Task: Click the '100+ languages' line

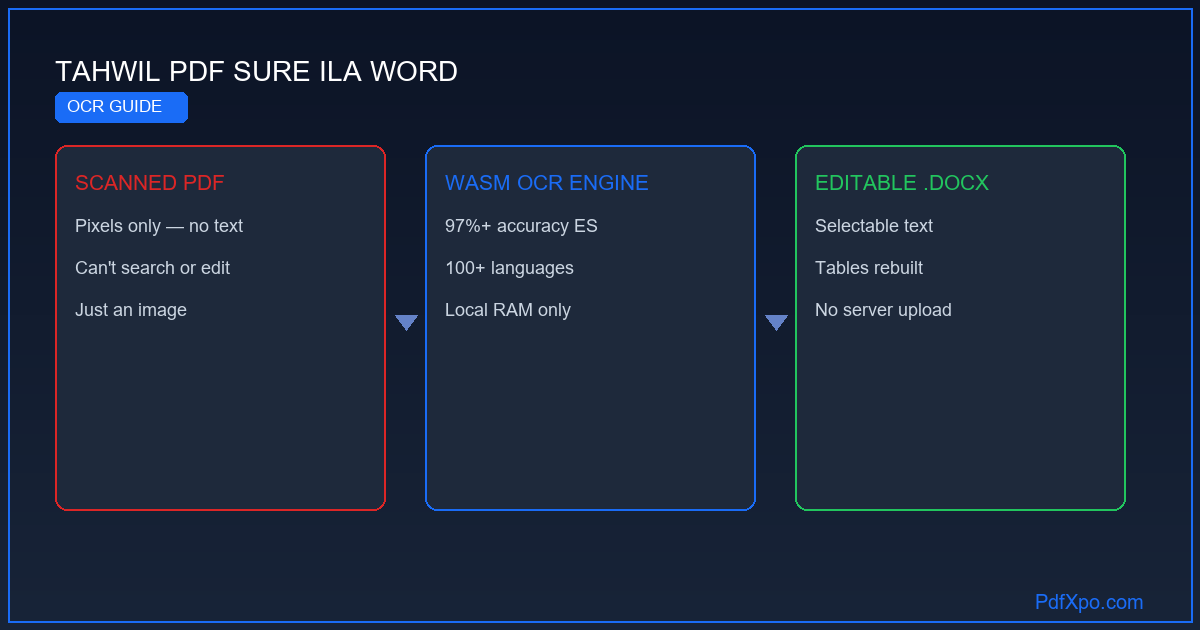Action: (x=509, y=268)
